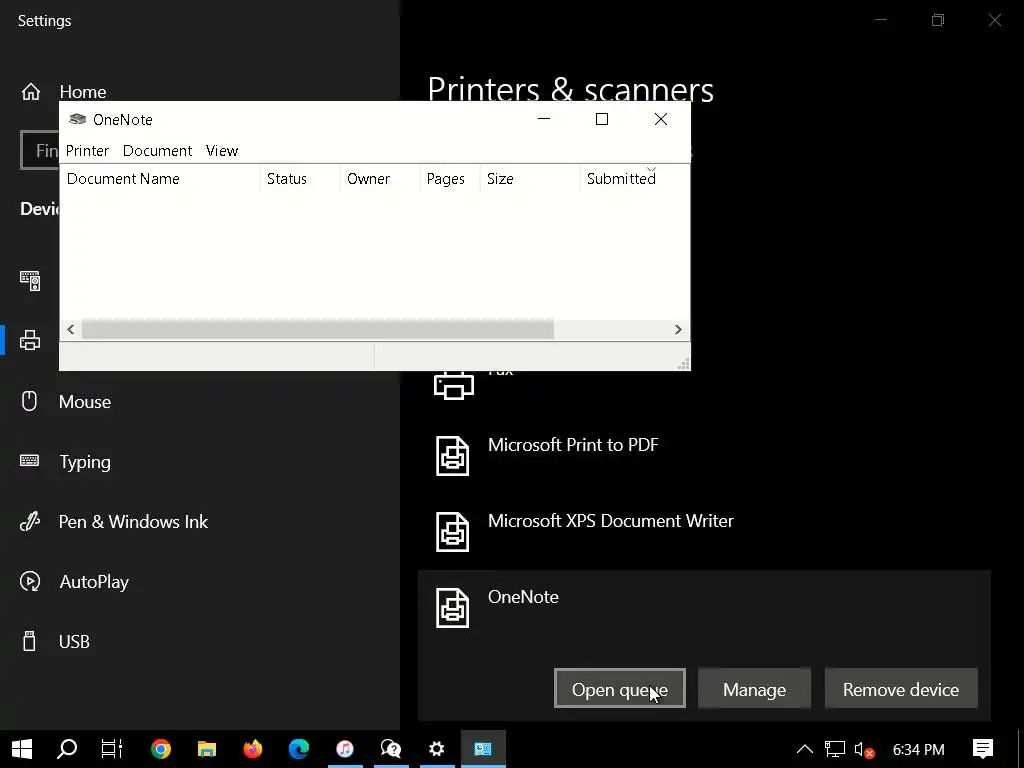
Task: Click the Microsoft Print to PDF icon
Action: [452, 456]
